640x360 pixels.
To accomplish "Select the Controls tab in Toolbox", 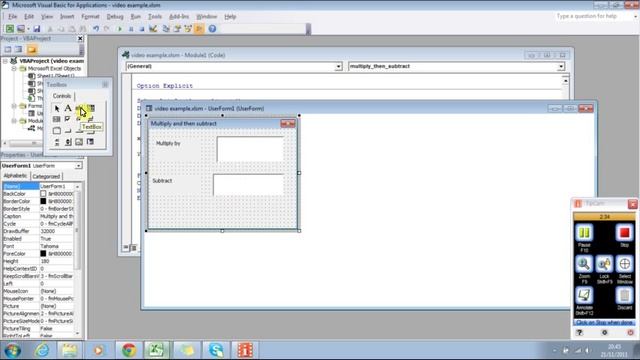I will [x=62, y=96].
